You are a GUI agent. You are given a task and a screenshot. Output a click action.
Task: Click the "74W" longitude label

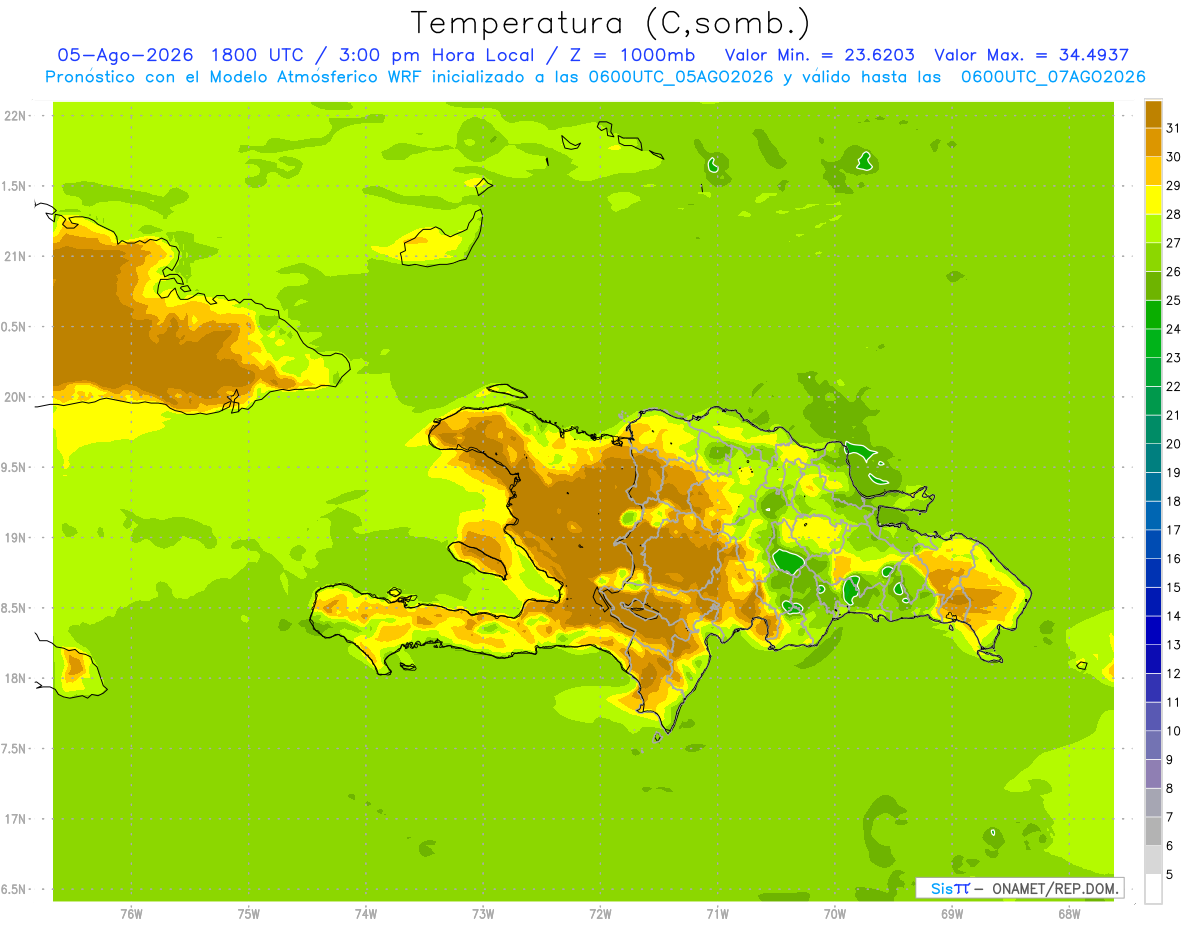(366, 913)
